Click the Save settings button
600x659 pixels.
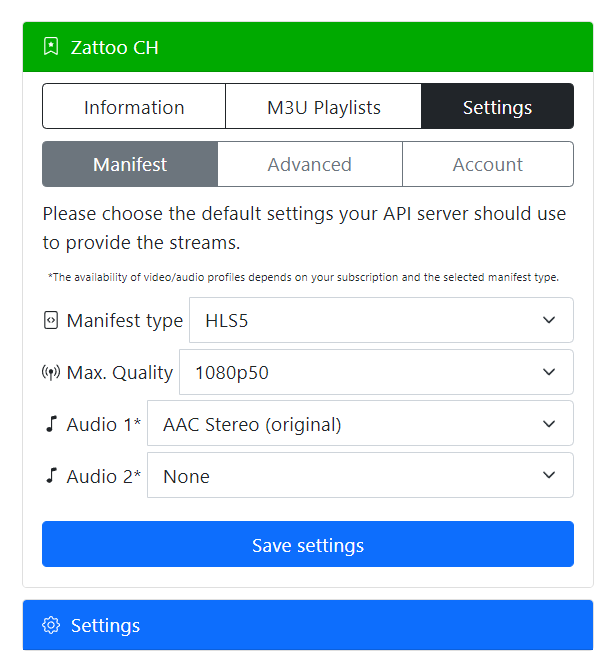(x=308, y=544)
